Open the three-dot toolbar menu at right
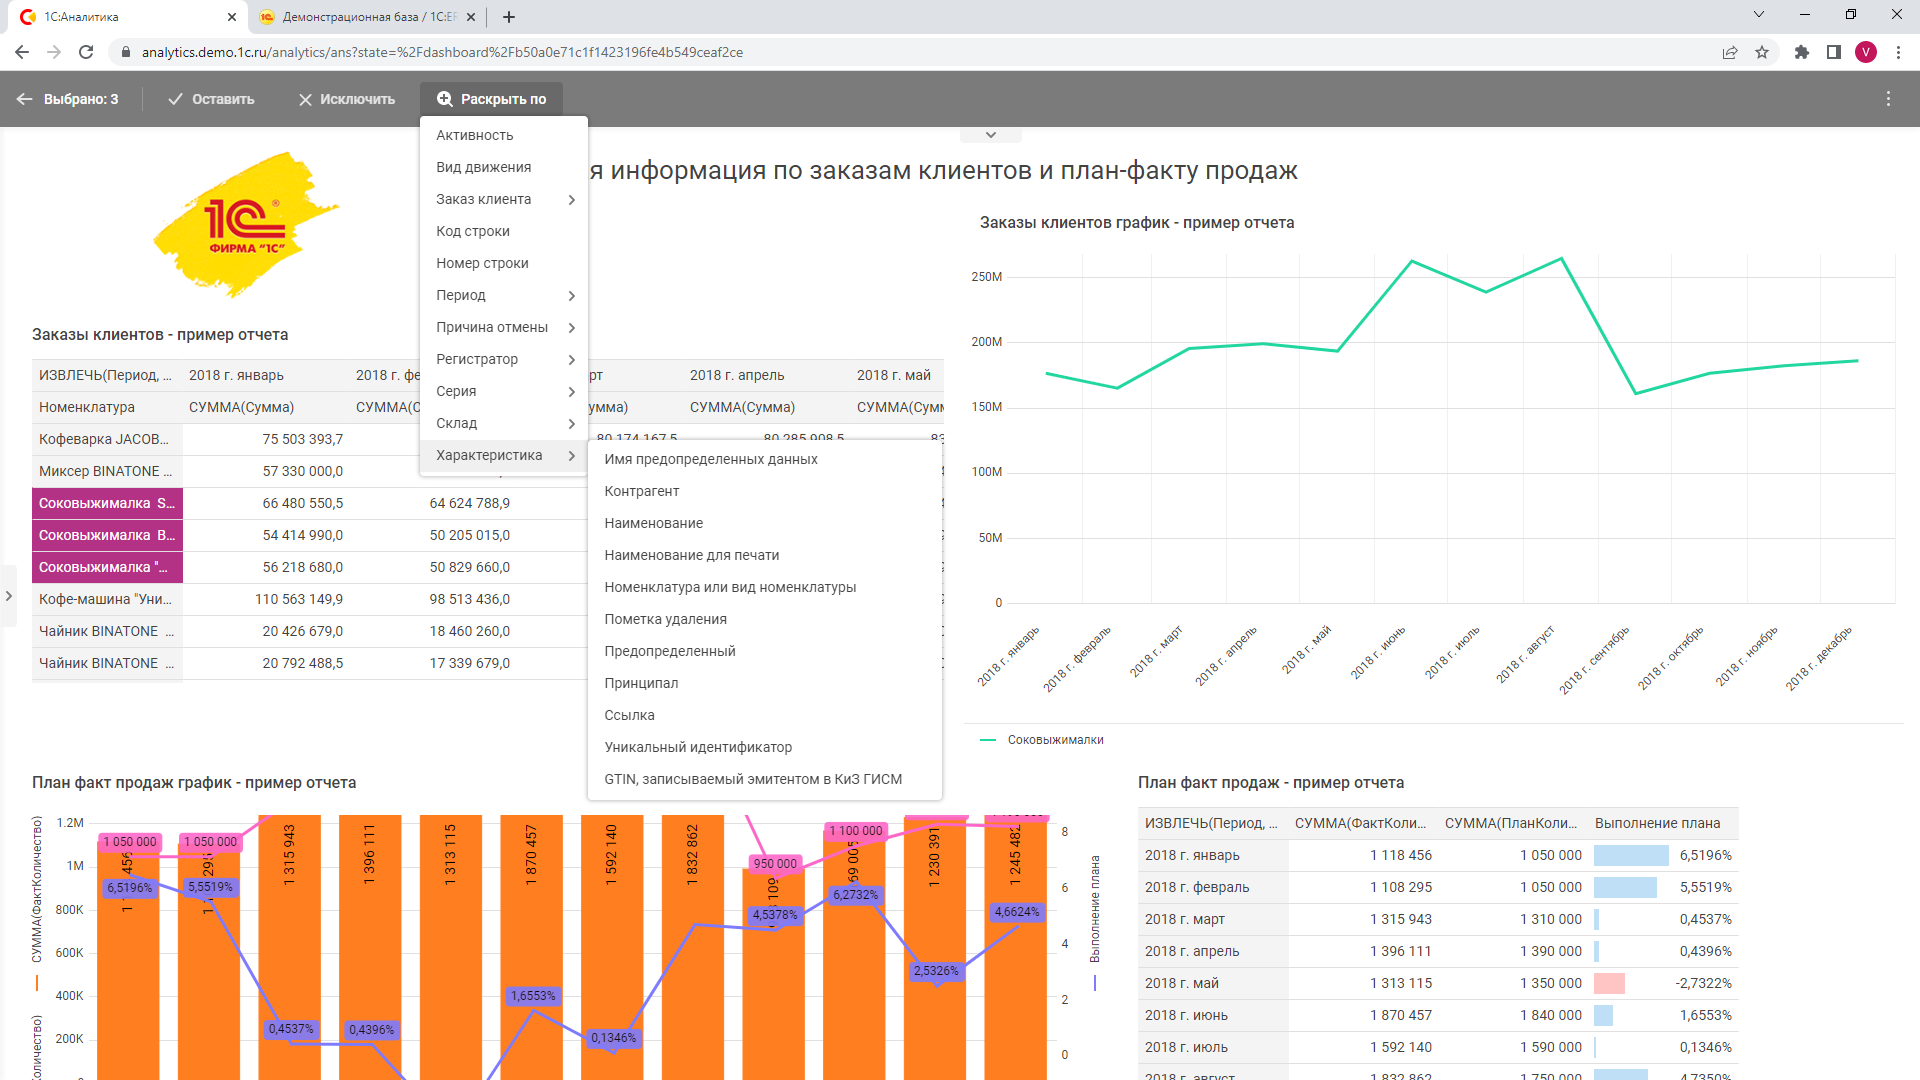The height and width of the screenshot is (1080, 1920). point(1888,99)
